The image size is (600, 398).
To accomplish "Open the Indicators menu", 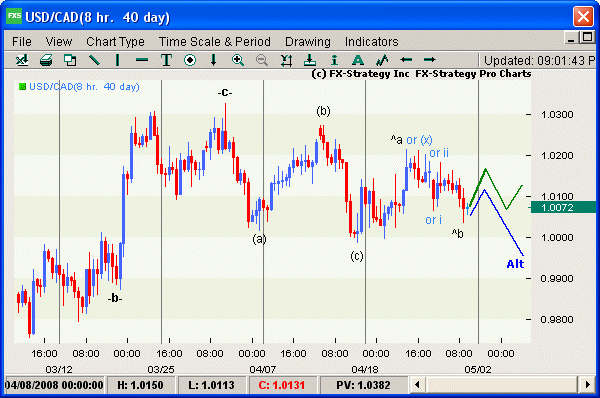I will click(x=371, y=41).
